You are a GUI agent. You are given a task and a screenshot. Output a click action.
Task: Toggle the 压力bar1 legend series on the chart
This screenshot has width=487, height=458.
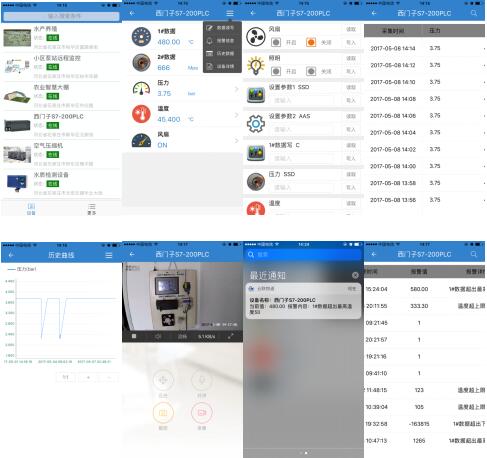[x=22, y=269]
